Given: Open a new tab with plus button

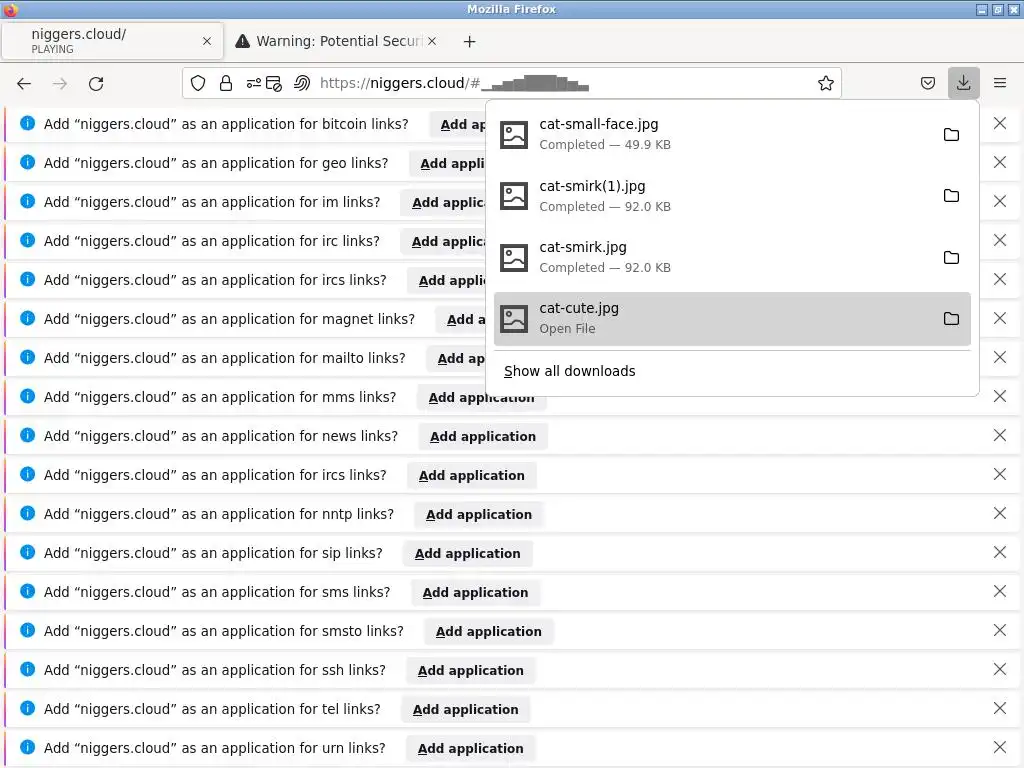Looking at the screenshot, I should (x=470, y=41).
